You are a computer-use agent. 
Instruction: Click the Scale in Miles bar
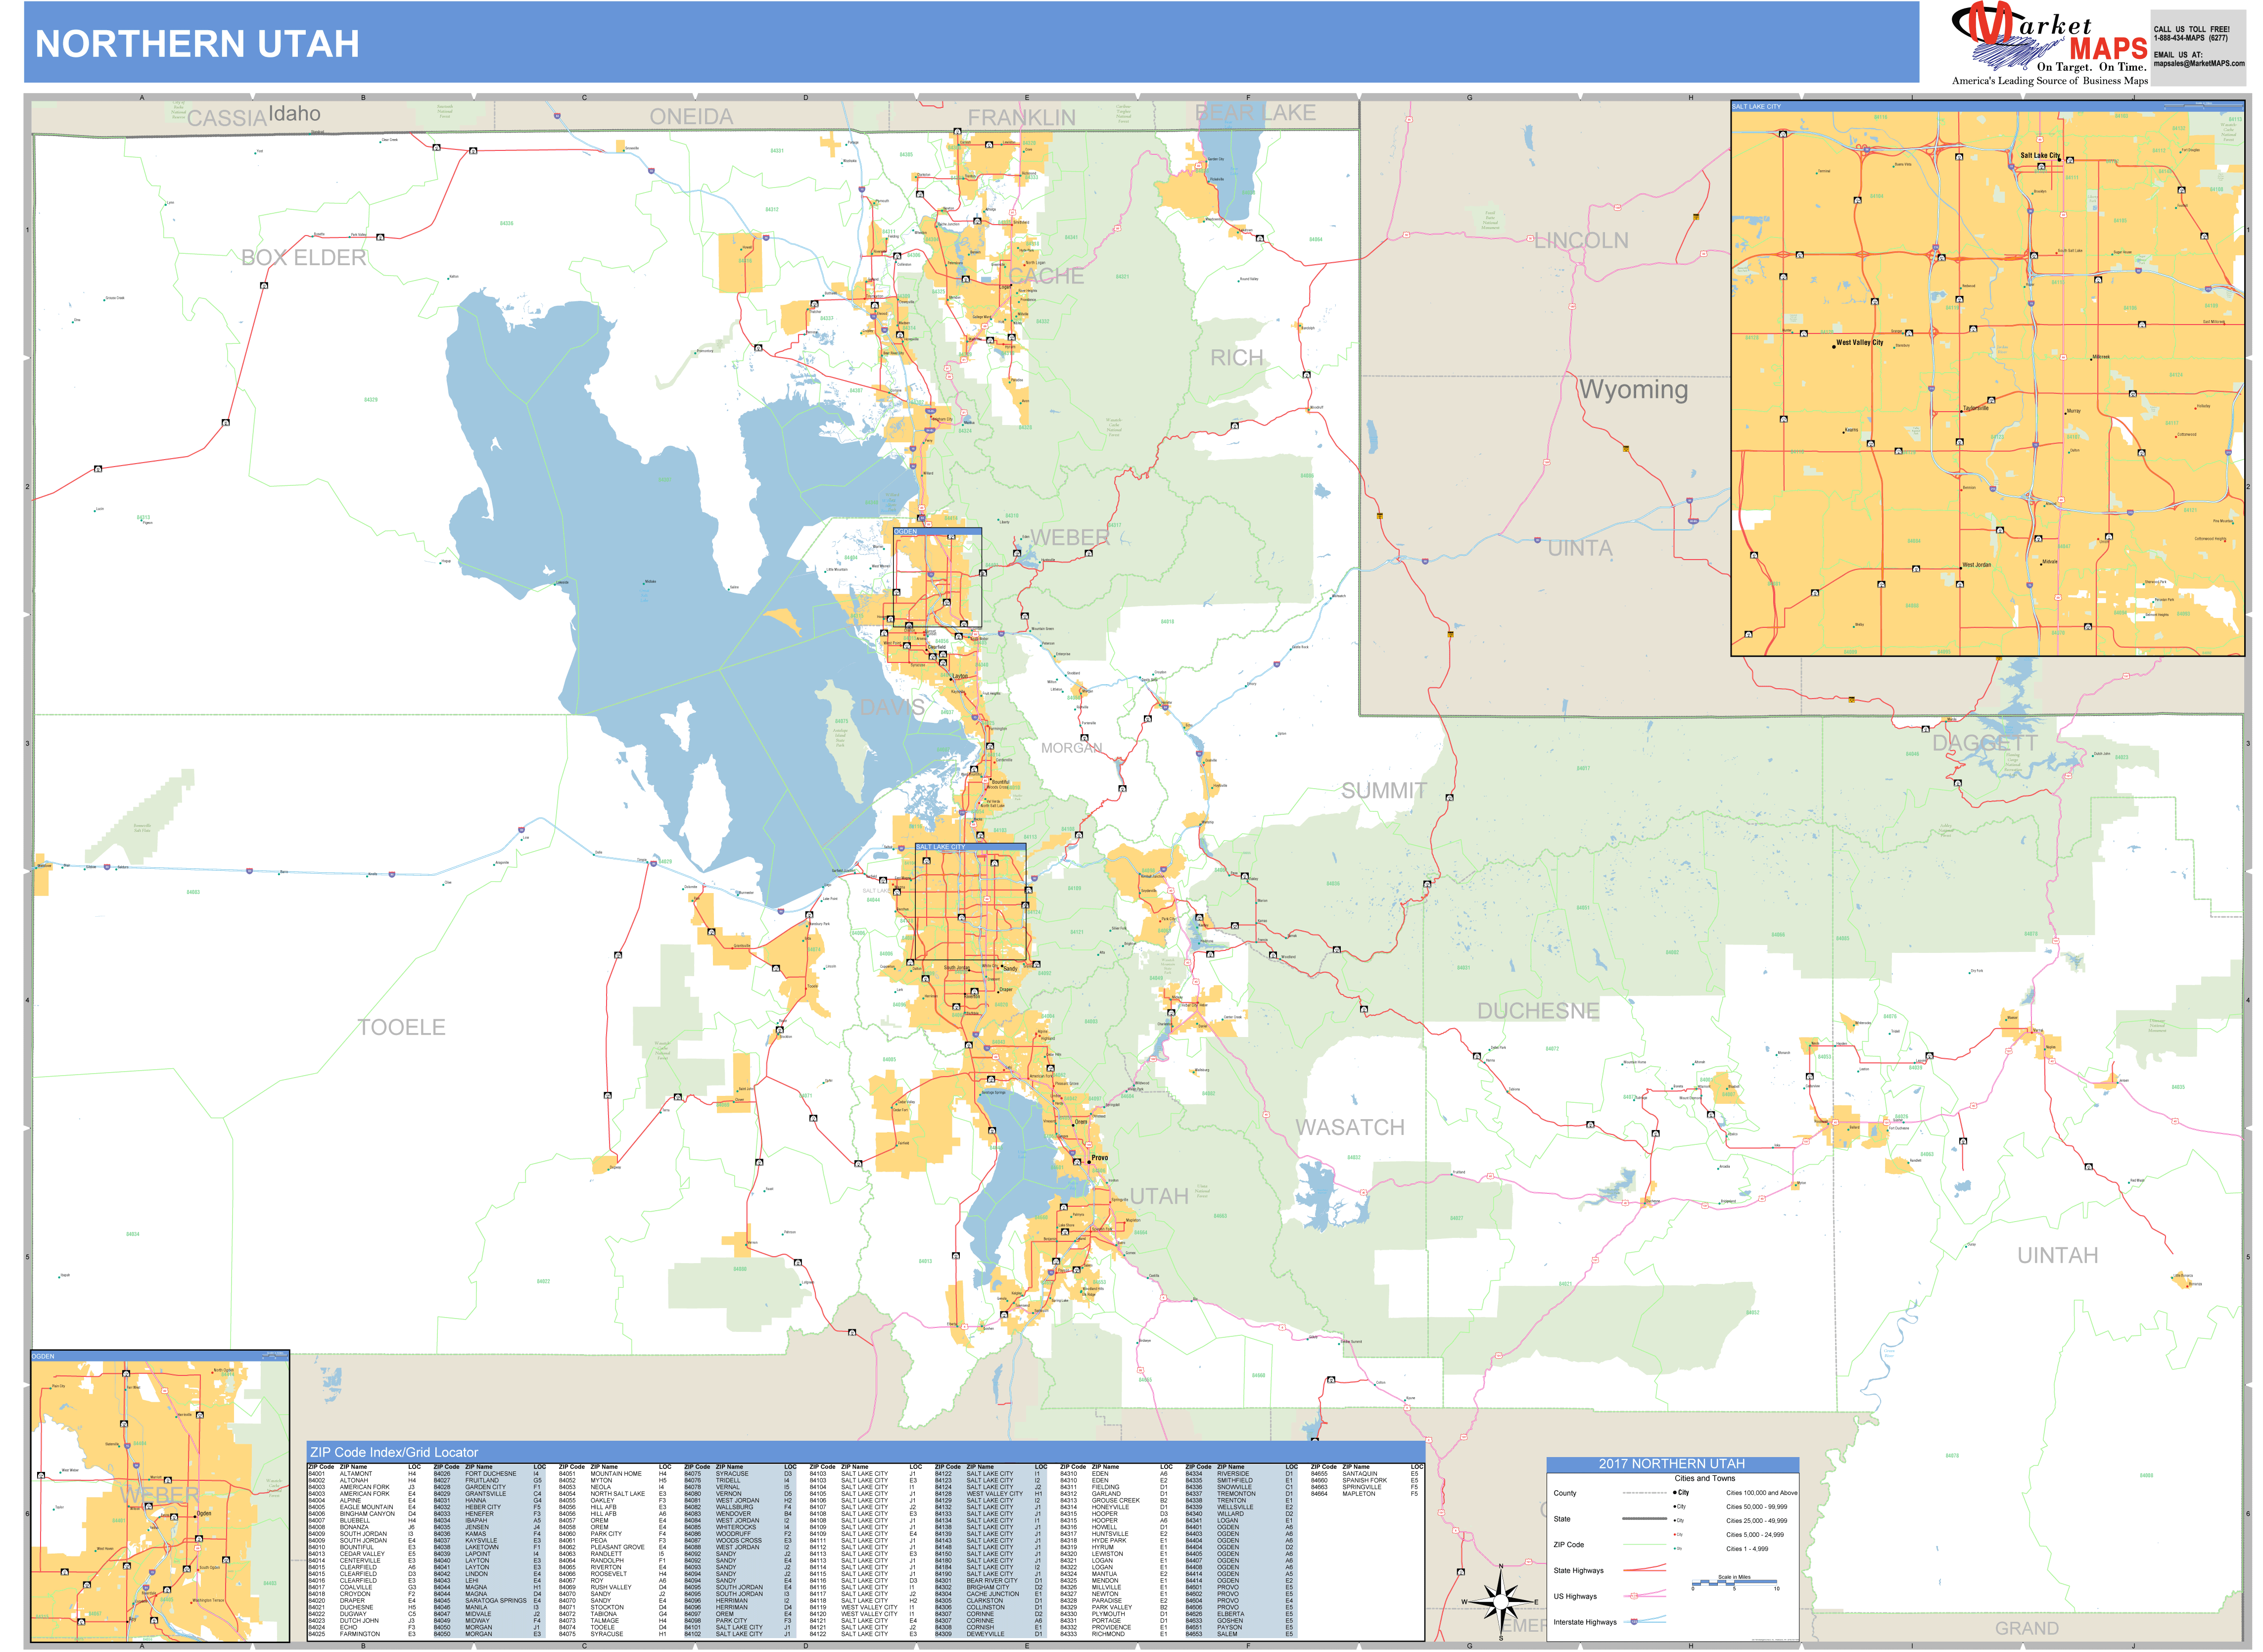click(x=1735, y=1582)
